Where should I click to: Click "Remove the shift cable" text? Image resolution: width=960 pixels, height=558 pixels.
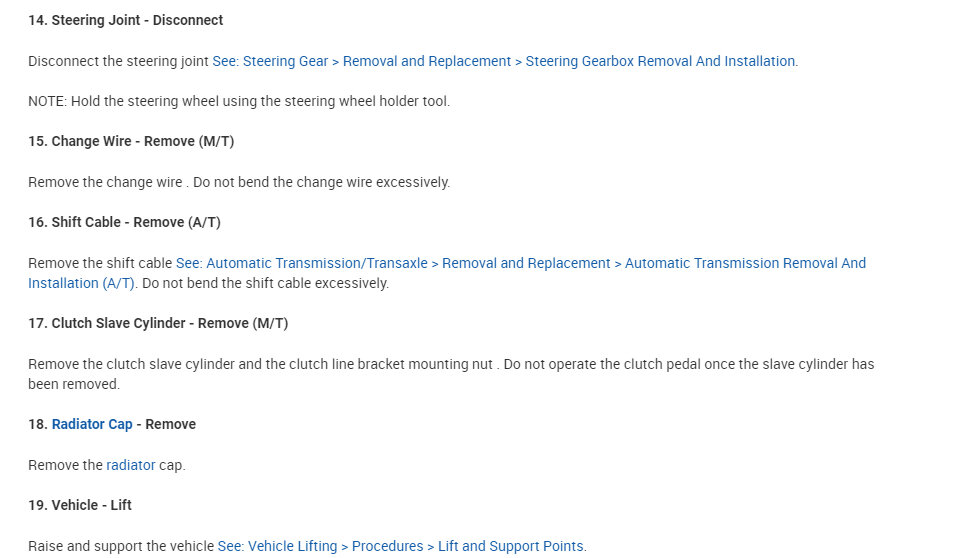tap(100, 263)
